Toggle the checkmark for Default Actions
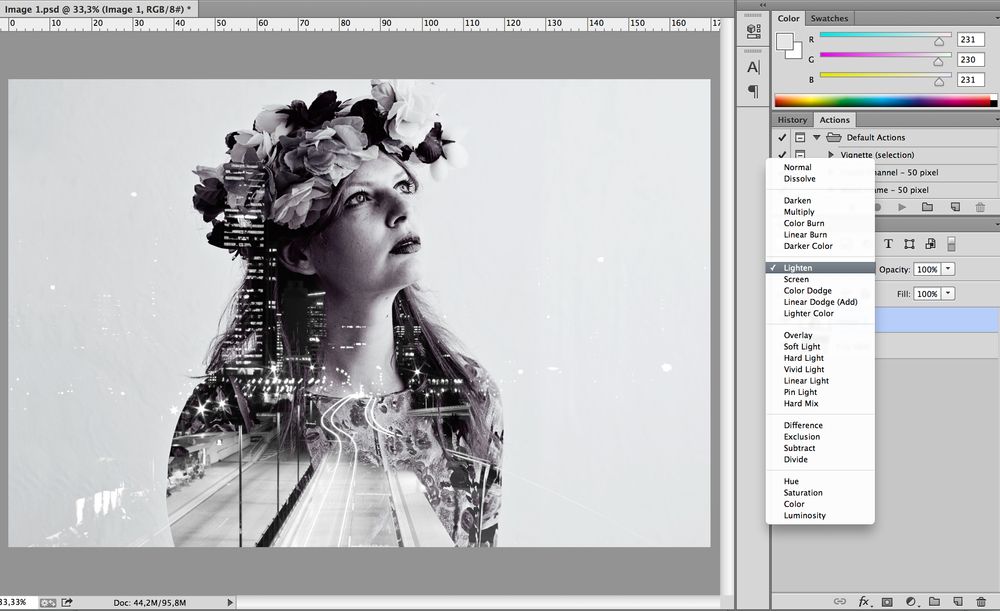 (782, 137)
